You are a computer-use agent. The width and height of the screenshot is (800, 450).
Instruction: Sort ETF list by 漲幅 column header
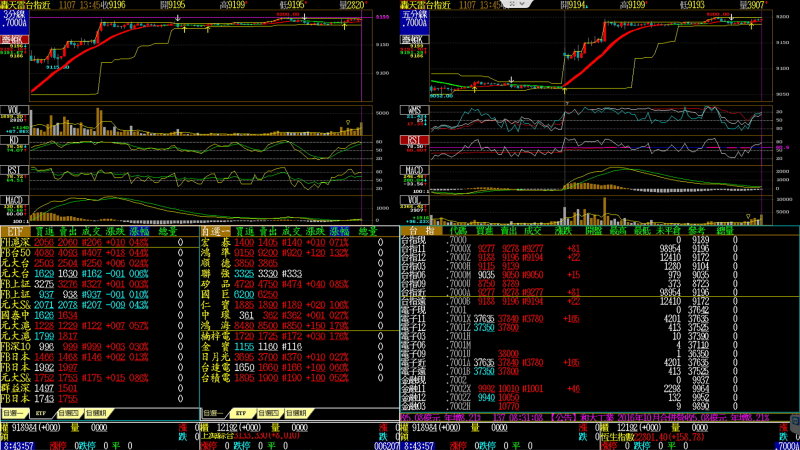pyautogui.click(x=136, y=230)
